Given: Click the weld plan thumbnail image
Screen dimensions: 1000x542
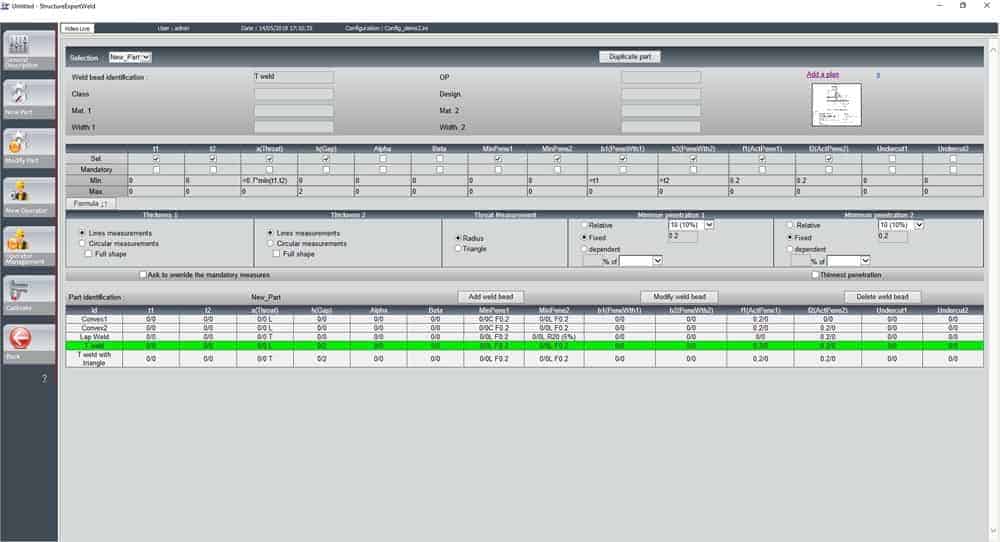Looking at the screenshot, I should [835, 104].
